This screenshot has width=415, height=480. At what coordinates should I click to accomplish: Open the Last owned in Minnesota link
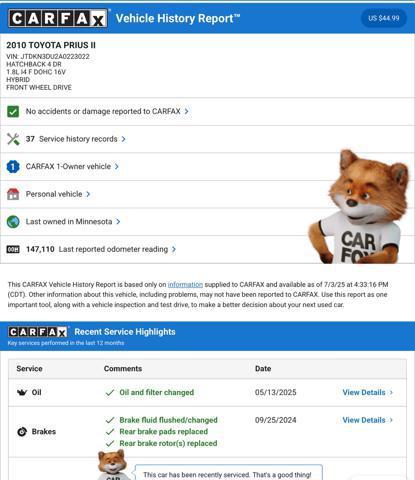click(69, 222)
